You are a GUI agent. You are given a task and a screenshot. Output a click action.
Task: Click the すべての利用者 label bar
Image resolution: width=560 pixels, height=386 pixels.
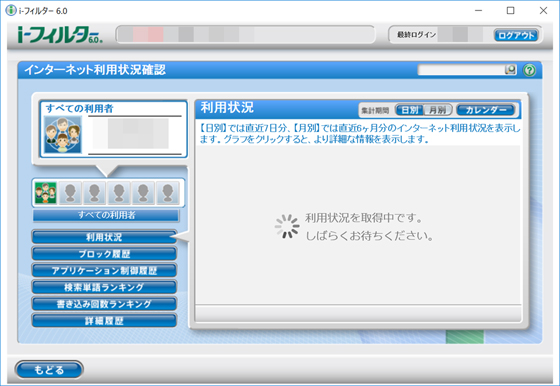106,215
